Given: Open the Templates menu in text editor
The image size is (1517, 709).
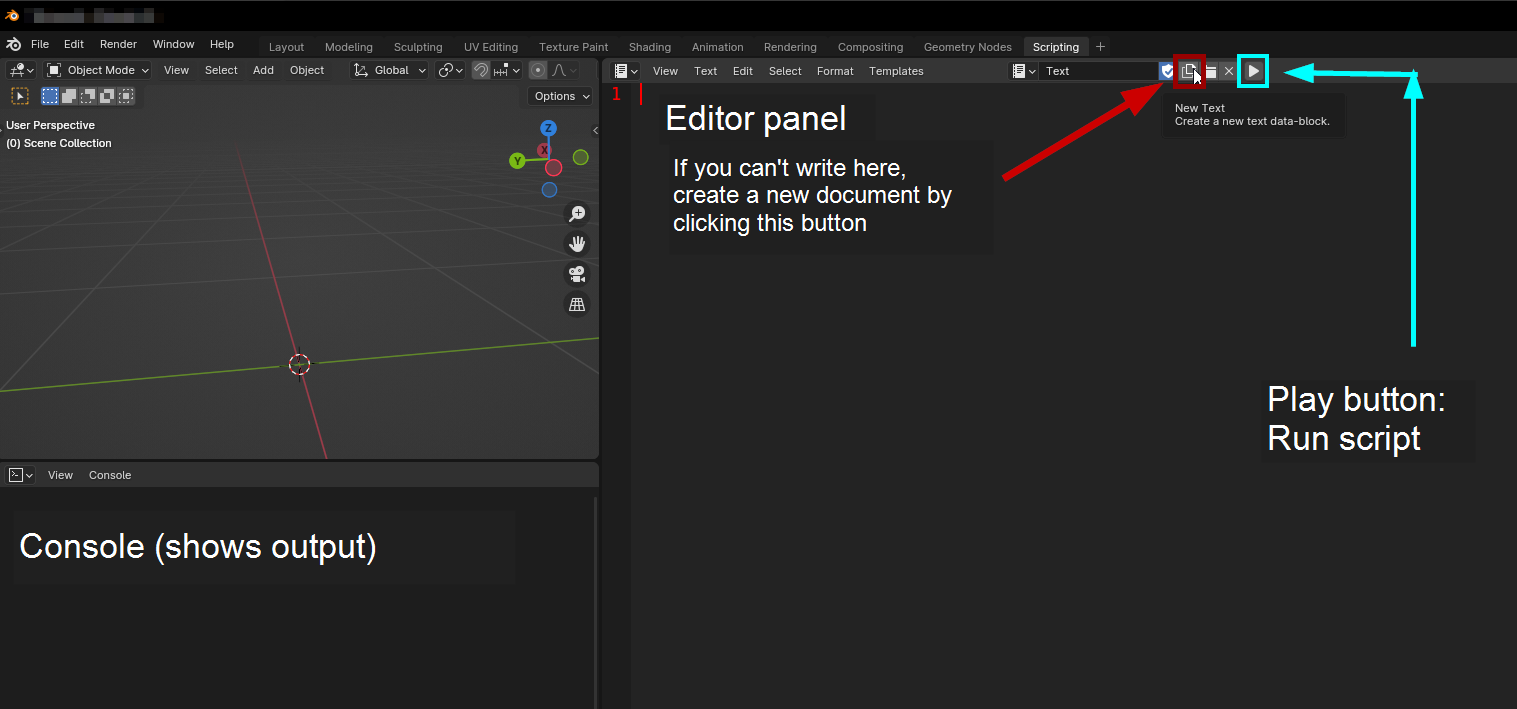Looking at the screenshot, I should (x=896, y=71).
